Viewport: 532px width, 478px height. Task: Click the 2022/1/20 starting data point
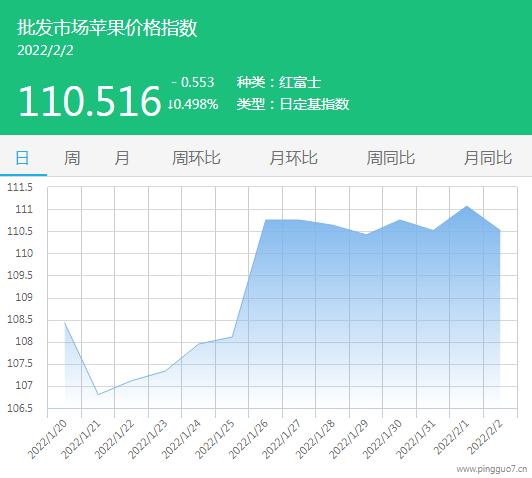click(x=64, y=323)
